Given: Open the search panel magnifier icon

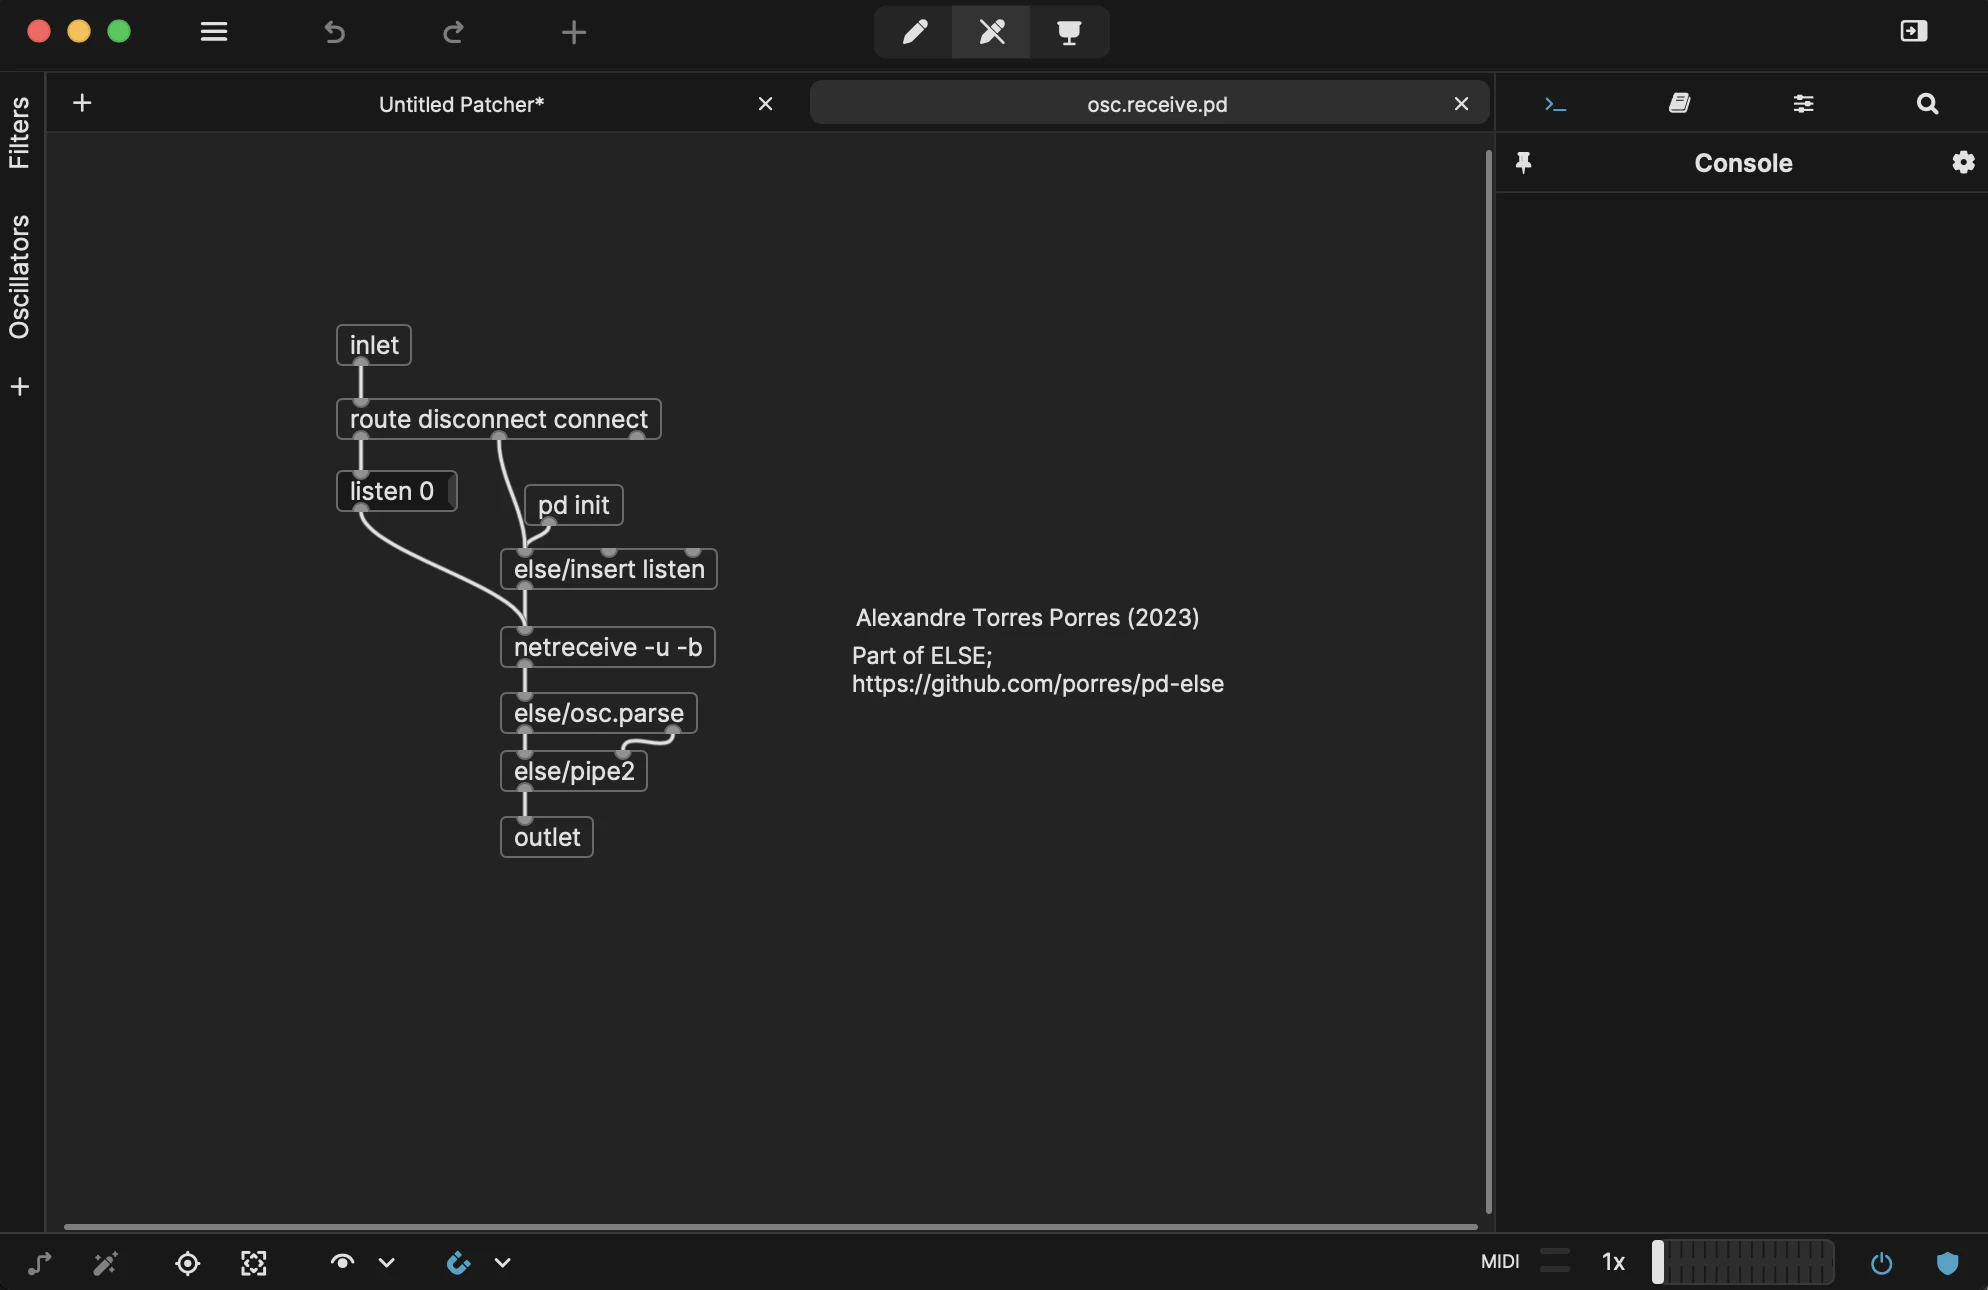Looking at the screenshot, I should click(x=1928, y=104).
